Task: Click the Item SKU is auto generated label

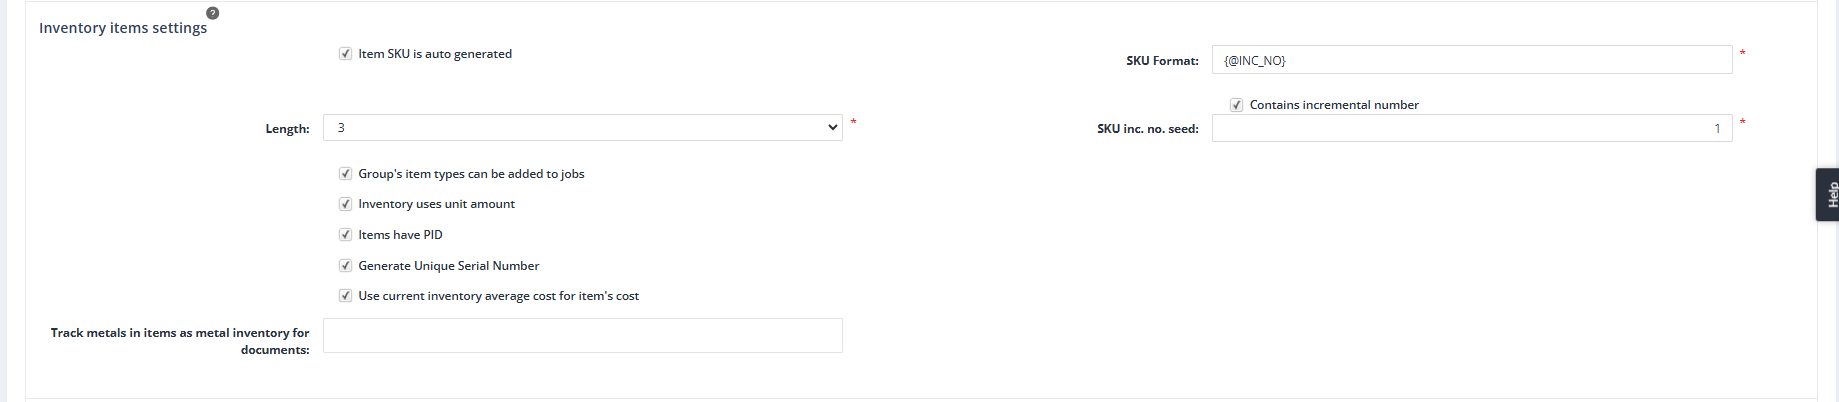Action: [435, 54]
